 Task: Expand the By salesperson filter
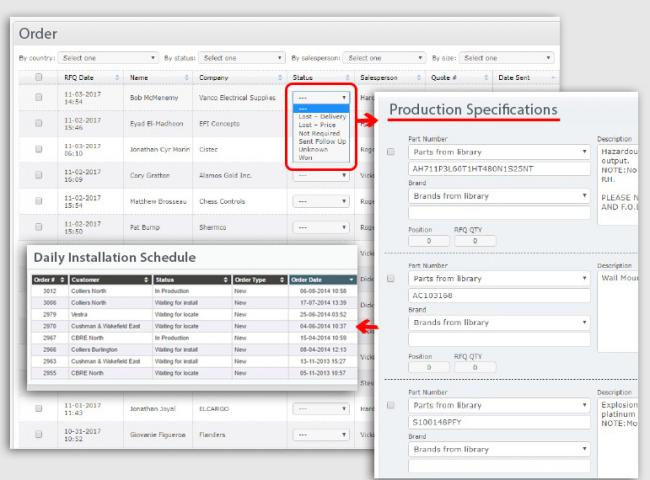pos(384,58)
